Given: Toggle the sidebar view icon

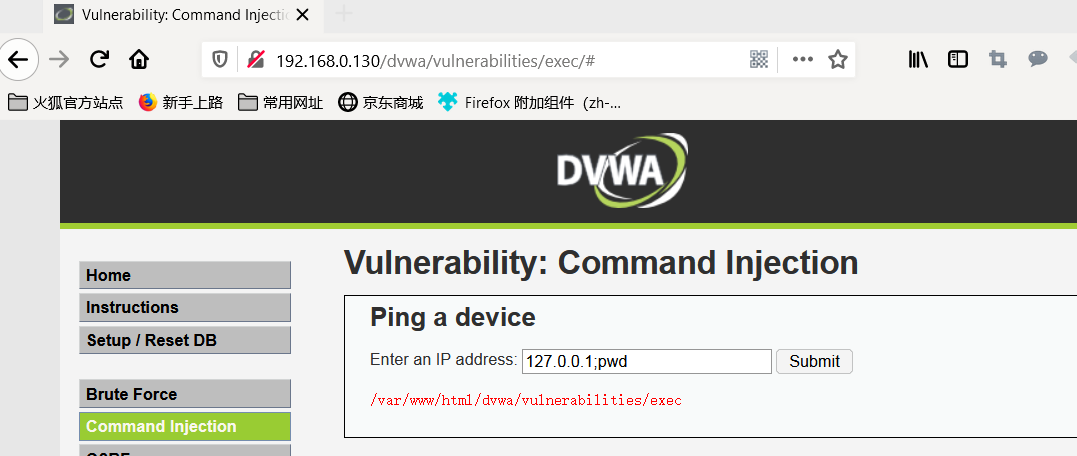Looking at the screenshot, I should (957, 60).
